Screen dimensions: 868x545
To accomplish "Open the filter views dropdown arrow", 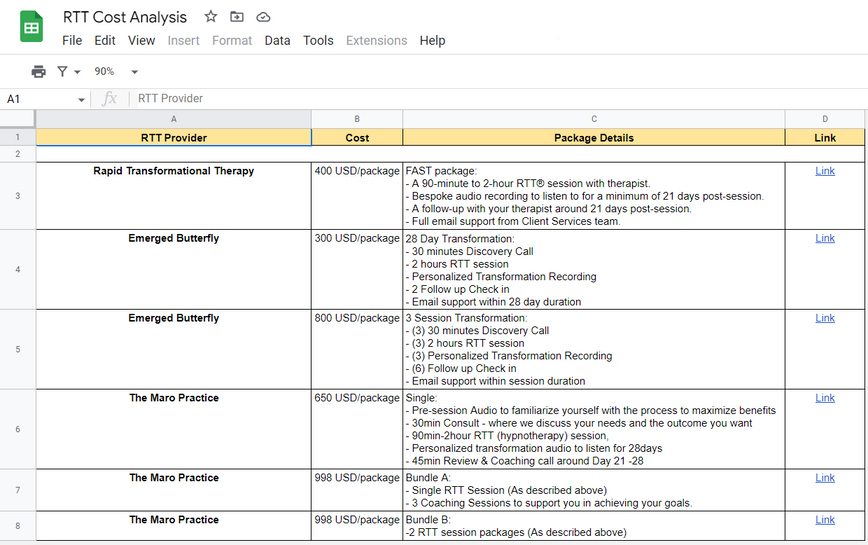I will (x=78, y=72).
